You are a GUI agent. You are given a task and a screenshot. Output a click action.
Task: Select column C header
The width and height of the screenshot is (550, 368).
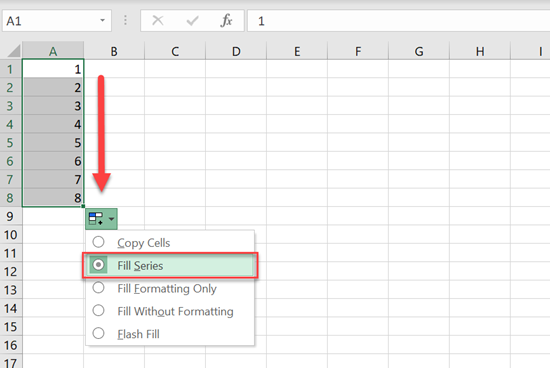click(x=175, y=51)
